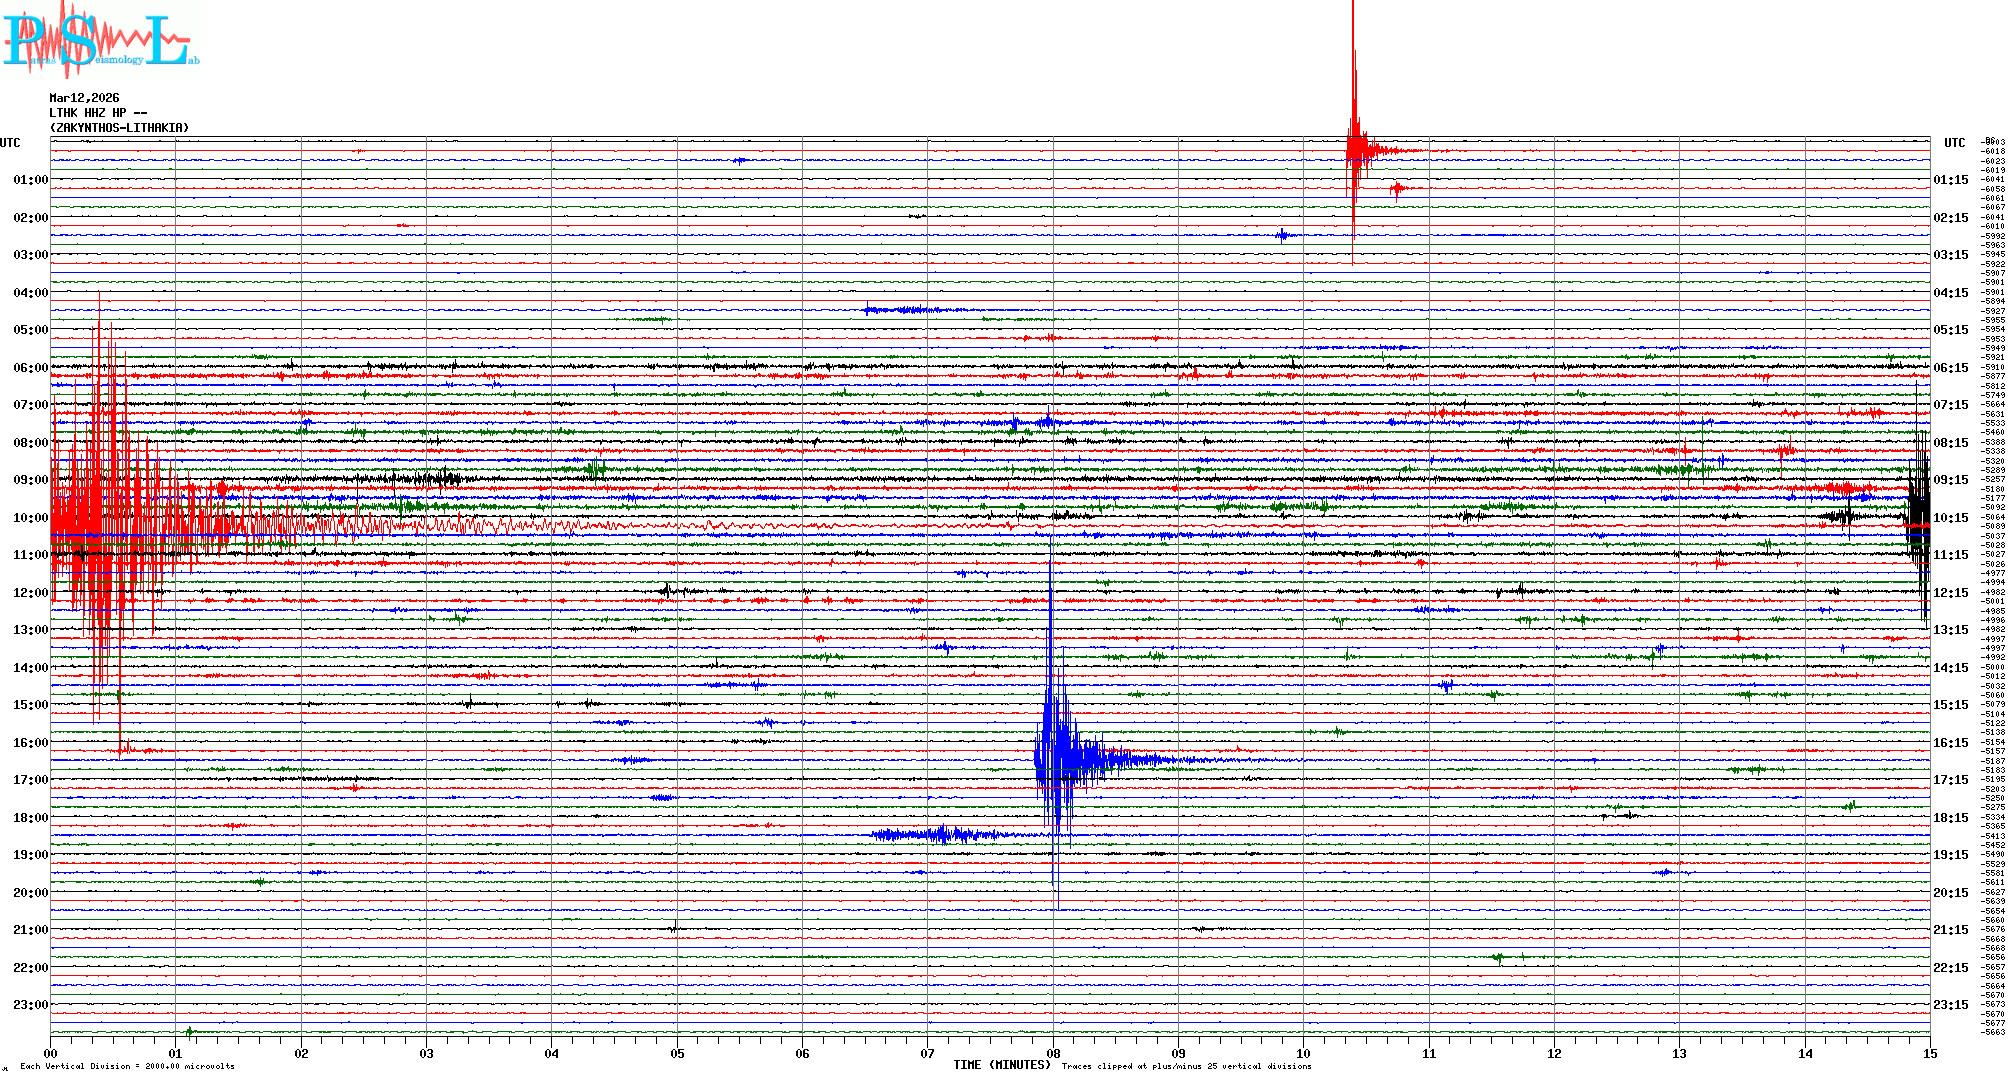Click the 01:00 hour label on left axis
The height and width of the screenshot is (1080, 2010).
point(30,180)
